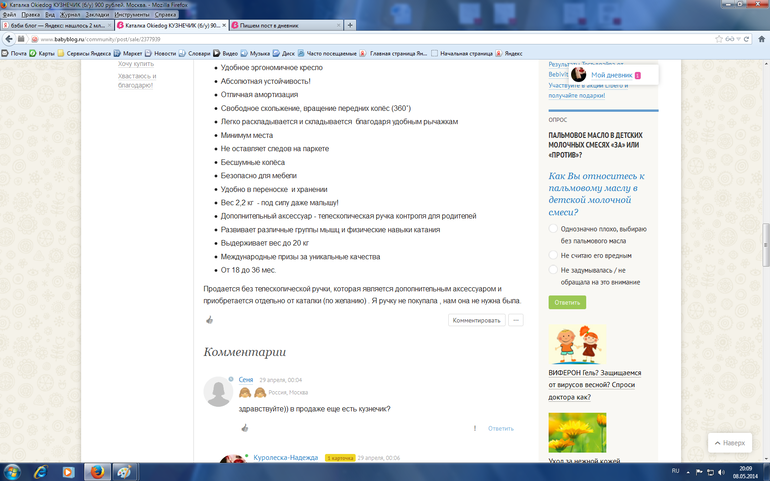Click the page vertical scrollbar thumb

765,245
